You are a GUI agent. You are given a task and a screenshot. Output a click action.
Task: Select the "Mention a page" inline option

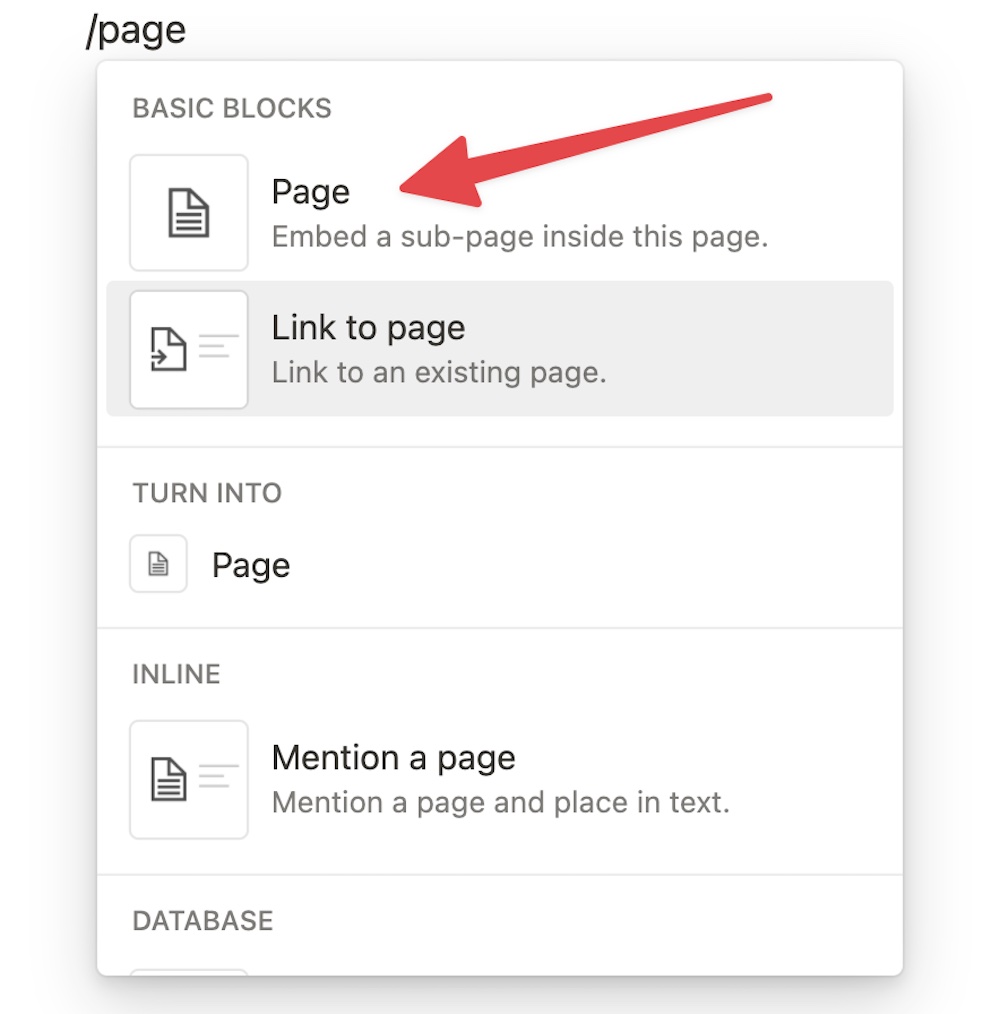(500, 779)
